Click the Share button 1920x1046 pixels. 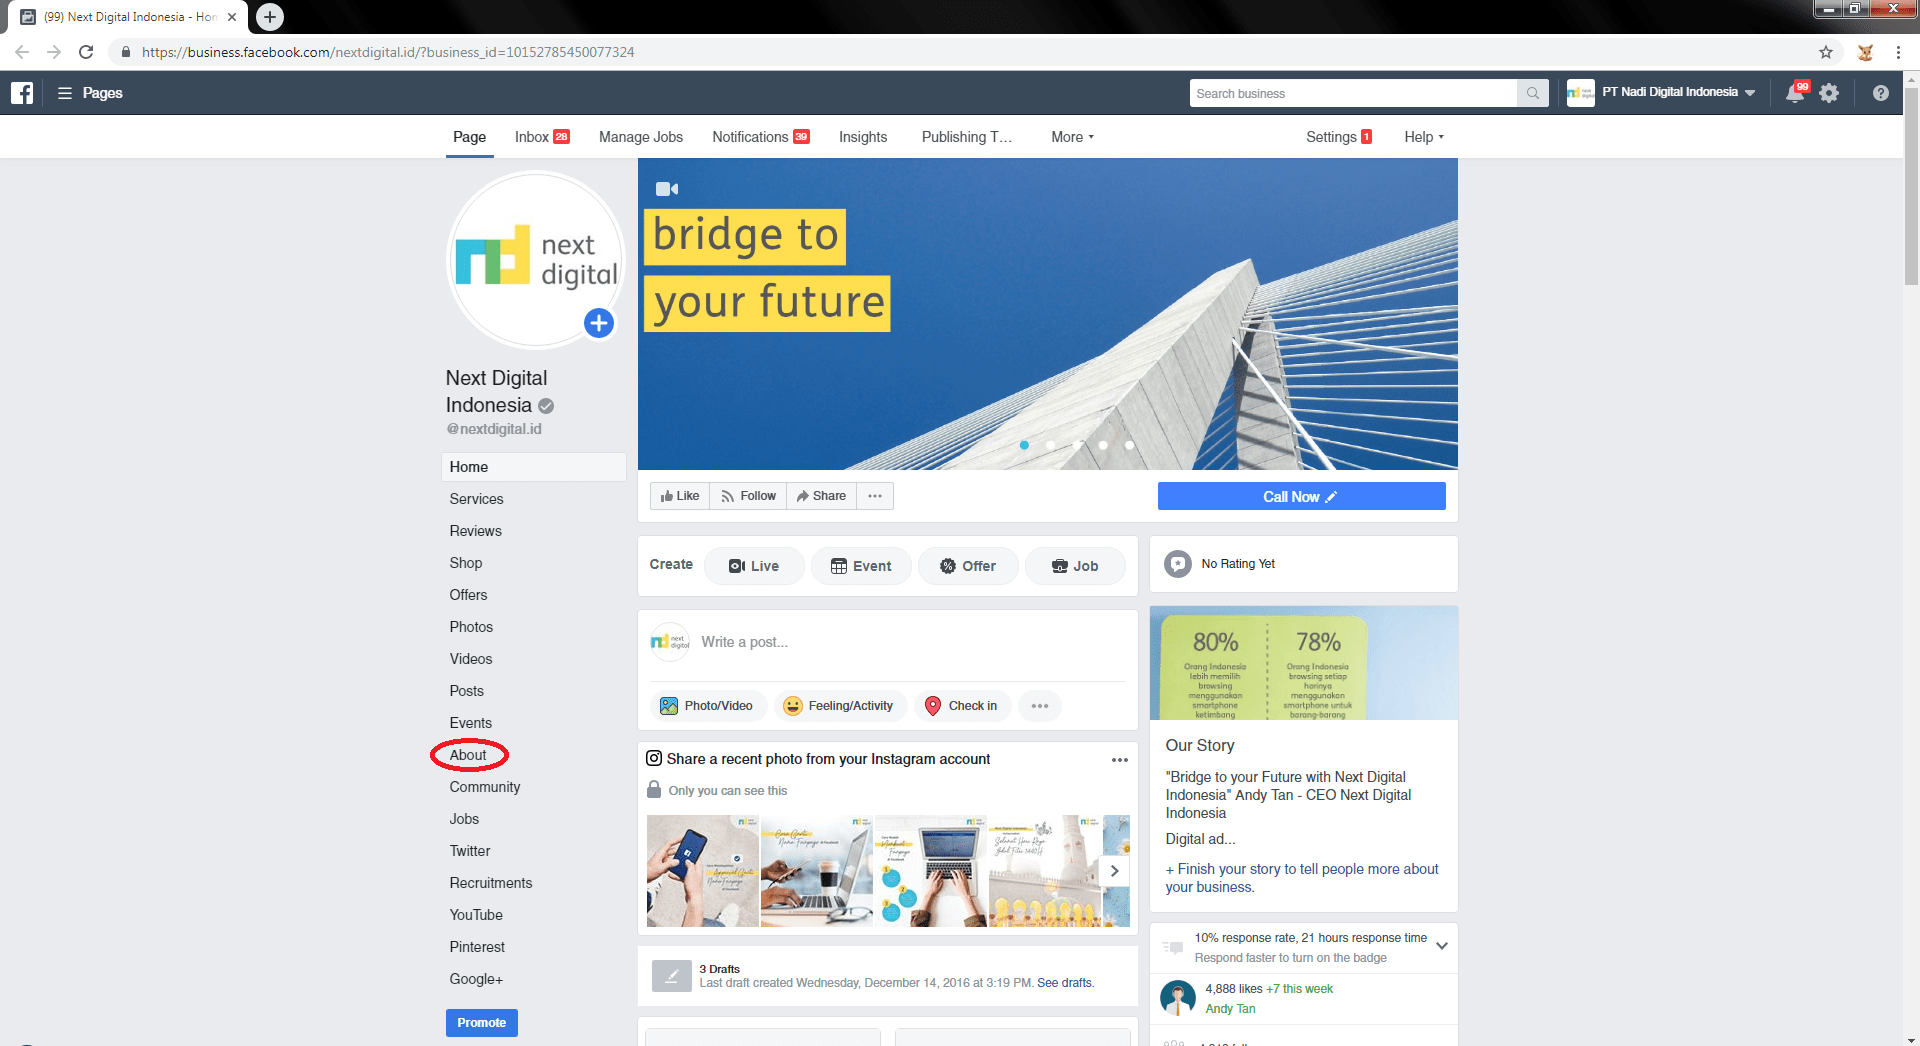[x=821, y=496]
